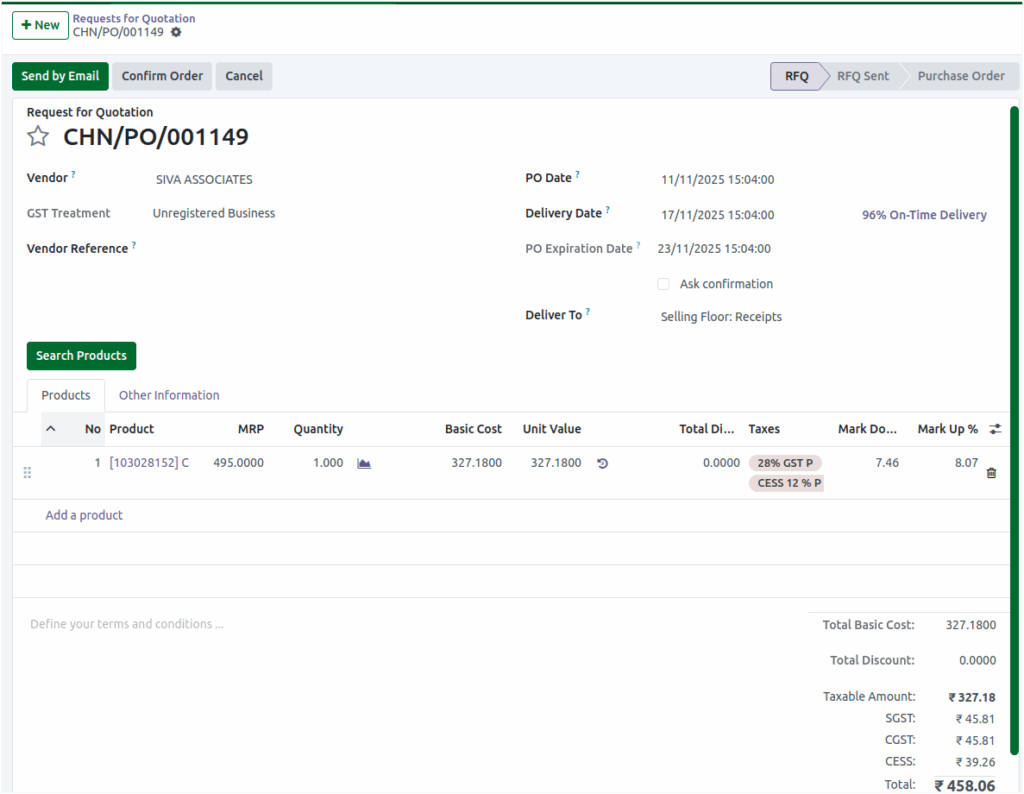This screenshot has width=1024, height=794.
Task: Collapse sort order using chevron above No column
Action: tap(51, 428)
